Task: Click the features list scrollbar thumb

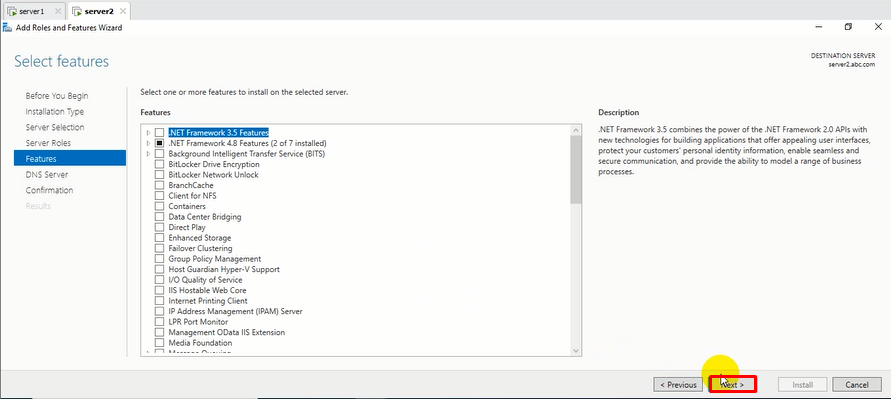Action: (576, 169)
